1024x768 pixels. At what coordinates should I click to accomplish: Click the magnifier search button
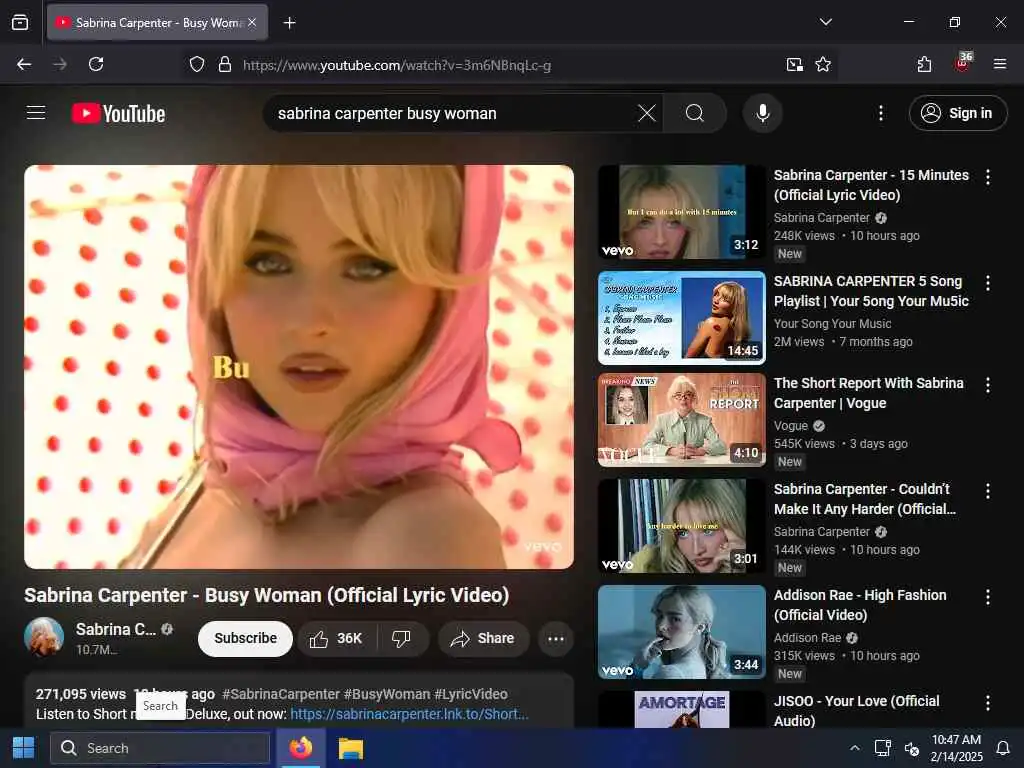[695, 113]
